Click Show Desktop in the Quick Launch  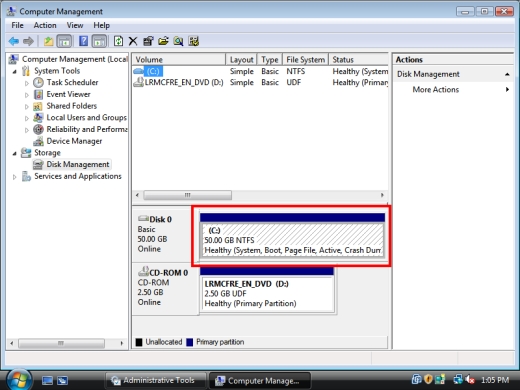pos(47,380)
